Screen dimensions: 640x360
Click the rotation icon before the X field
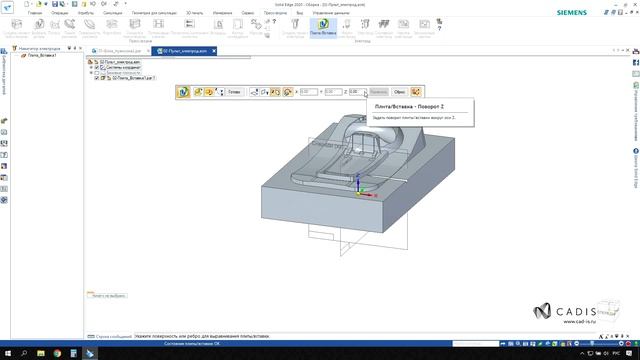(287, 92)
